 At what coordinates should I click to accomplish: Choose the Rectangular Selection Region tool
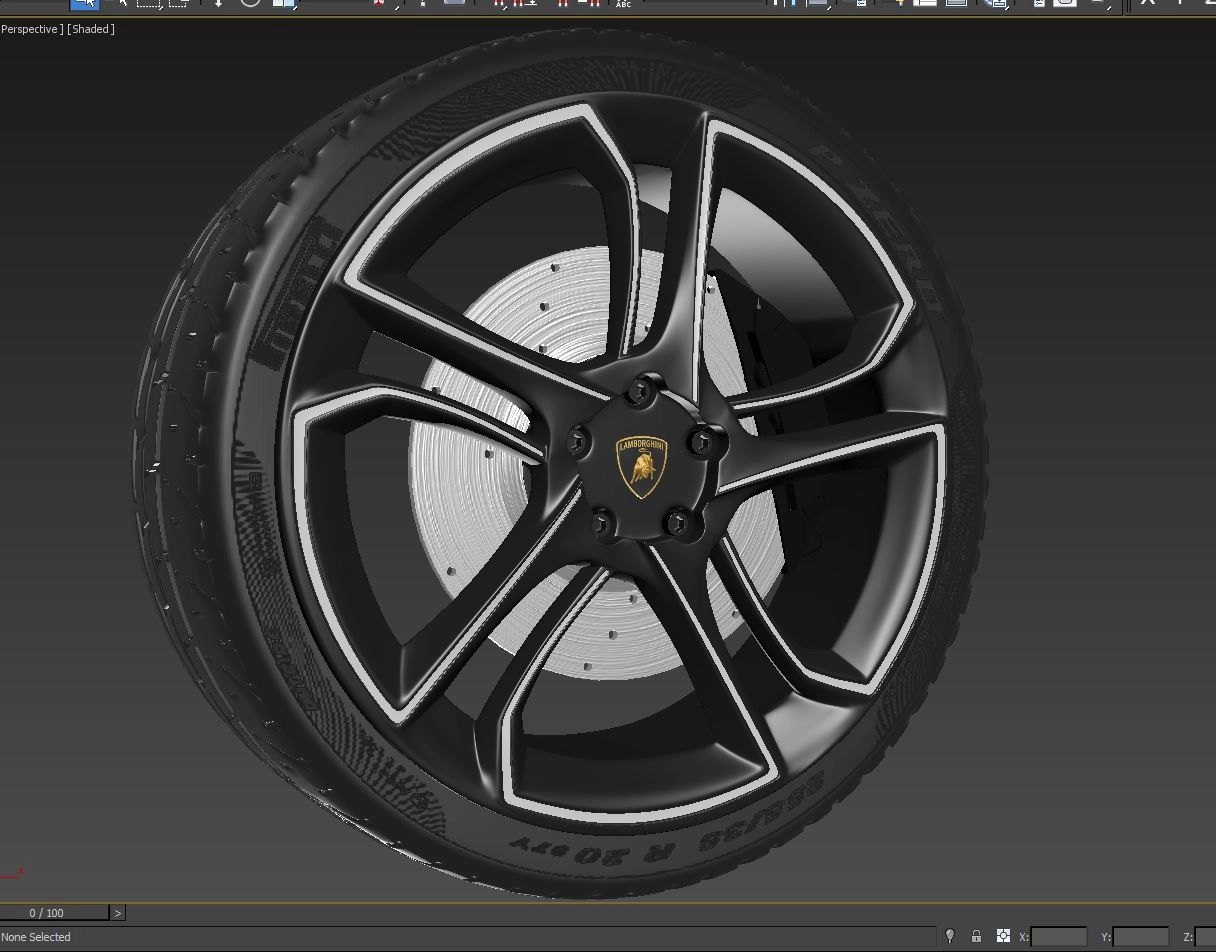[x=150, y=3]
